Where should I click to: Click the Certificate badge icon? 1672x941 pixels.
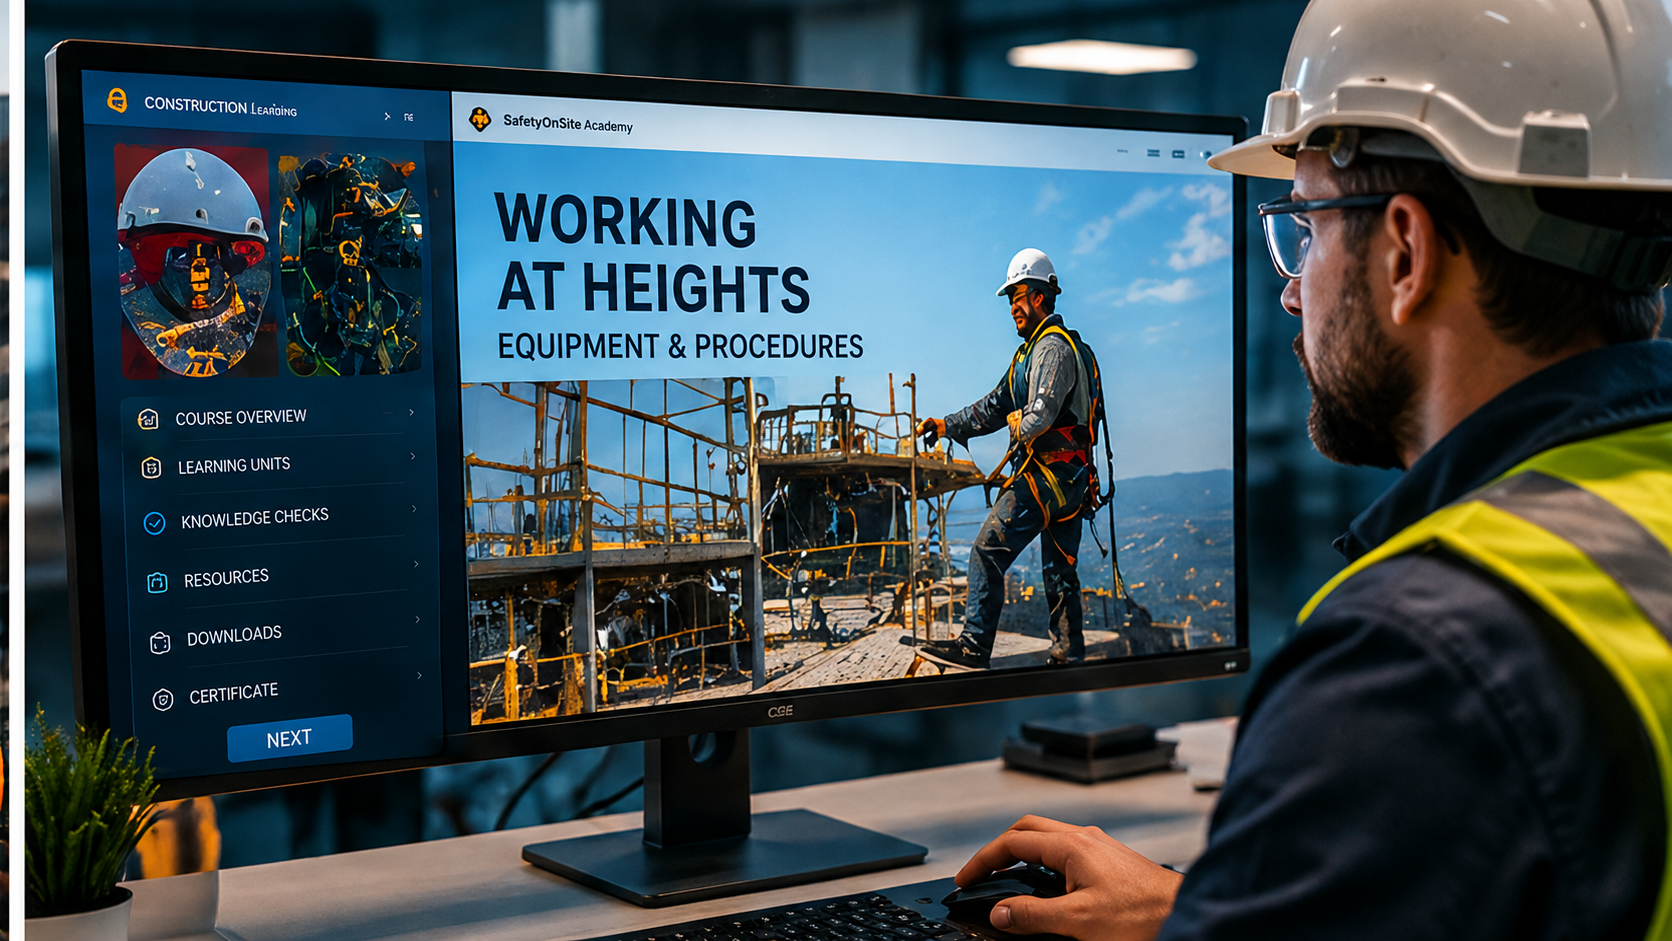click(163, 699)
